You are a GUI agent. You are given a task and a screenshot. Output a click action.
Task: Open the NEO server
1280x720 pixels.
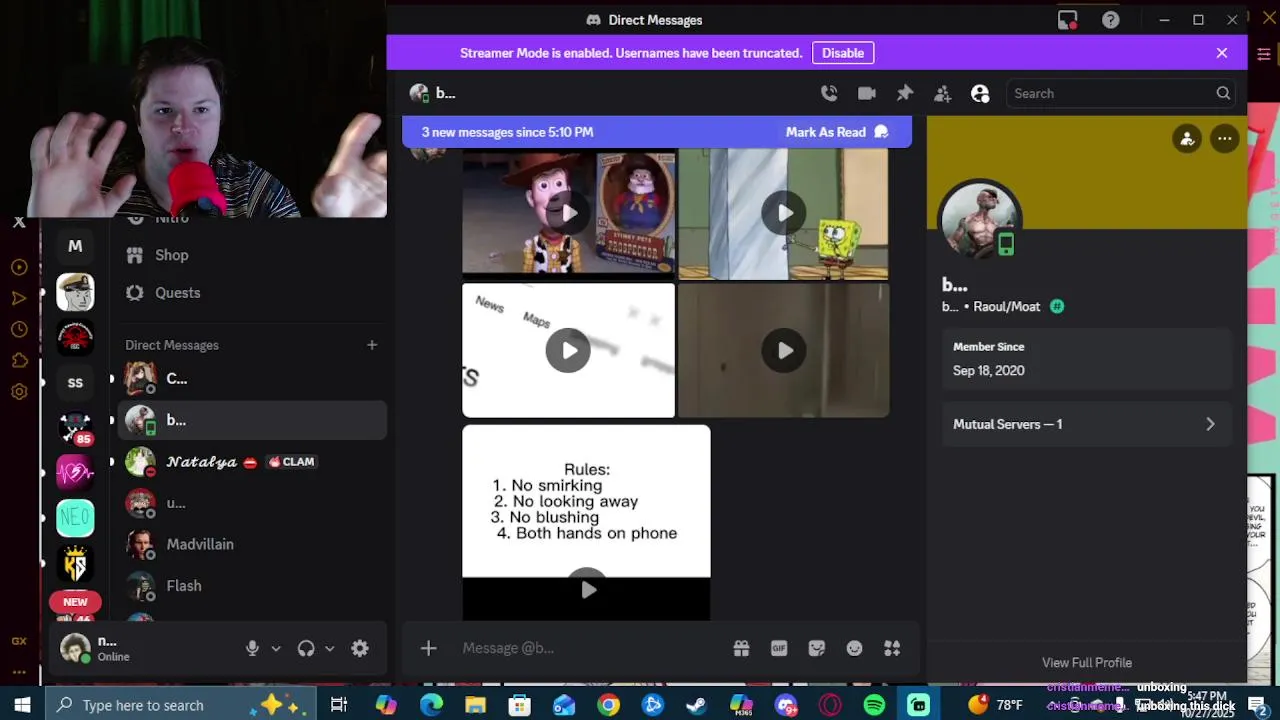[x=75, y=517]
